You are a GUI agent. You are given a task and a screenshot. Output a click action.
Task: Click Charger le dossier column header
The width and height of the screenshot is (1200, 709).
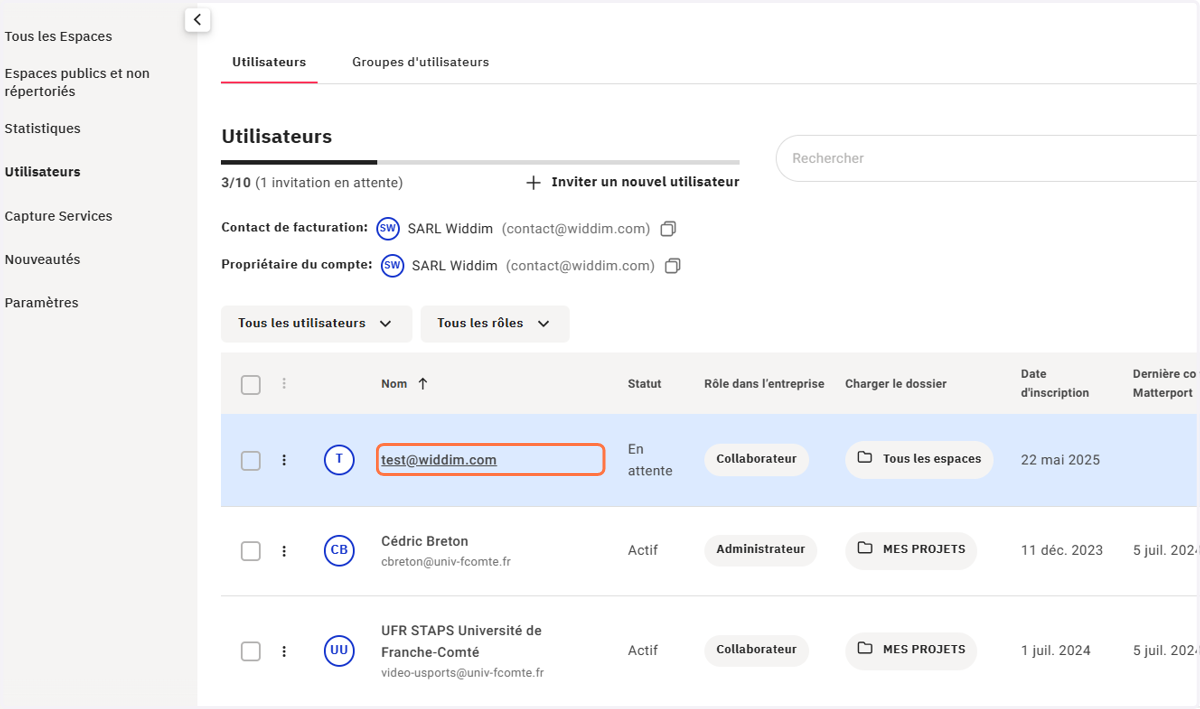pyautogui.click(x=895, y=384)
